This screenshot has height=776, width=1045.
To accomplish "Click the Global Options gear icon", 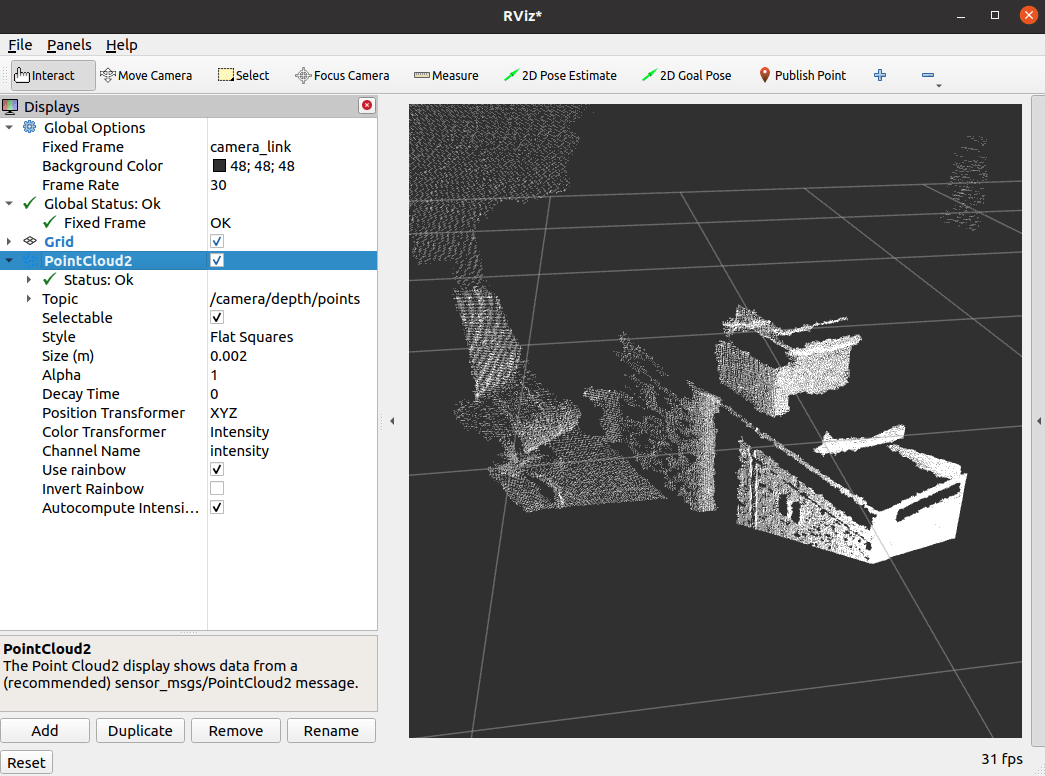I will 30,127.
